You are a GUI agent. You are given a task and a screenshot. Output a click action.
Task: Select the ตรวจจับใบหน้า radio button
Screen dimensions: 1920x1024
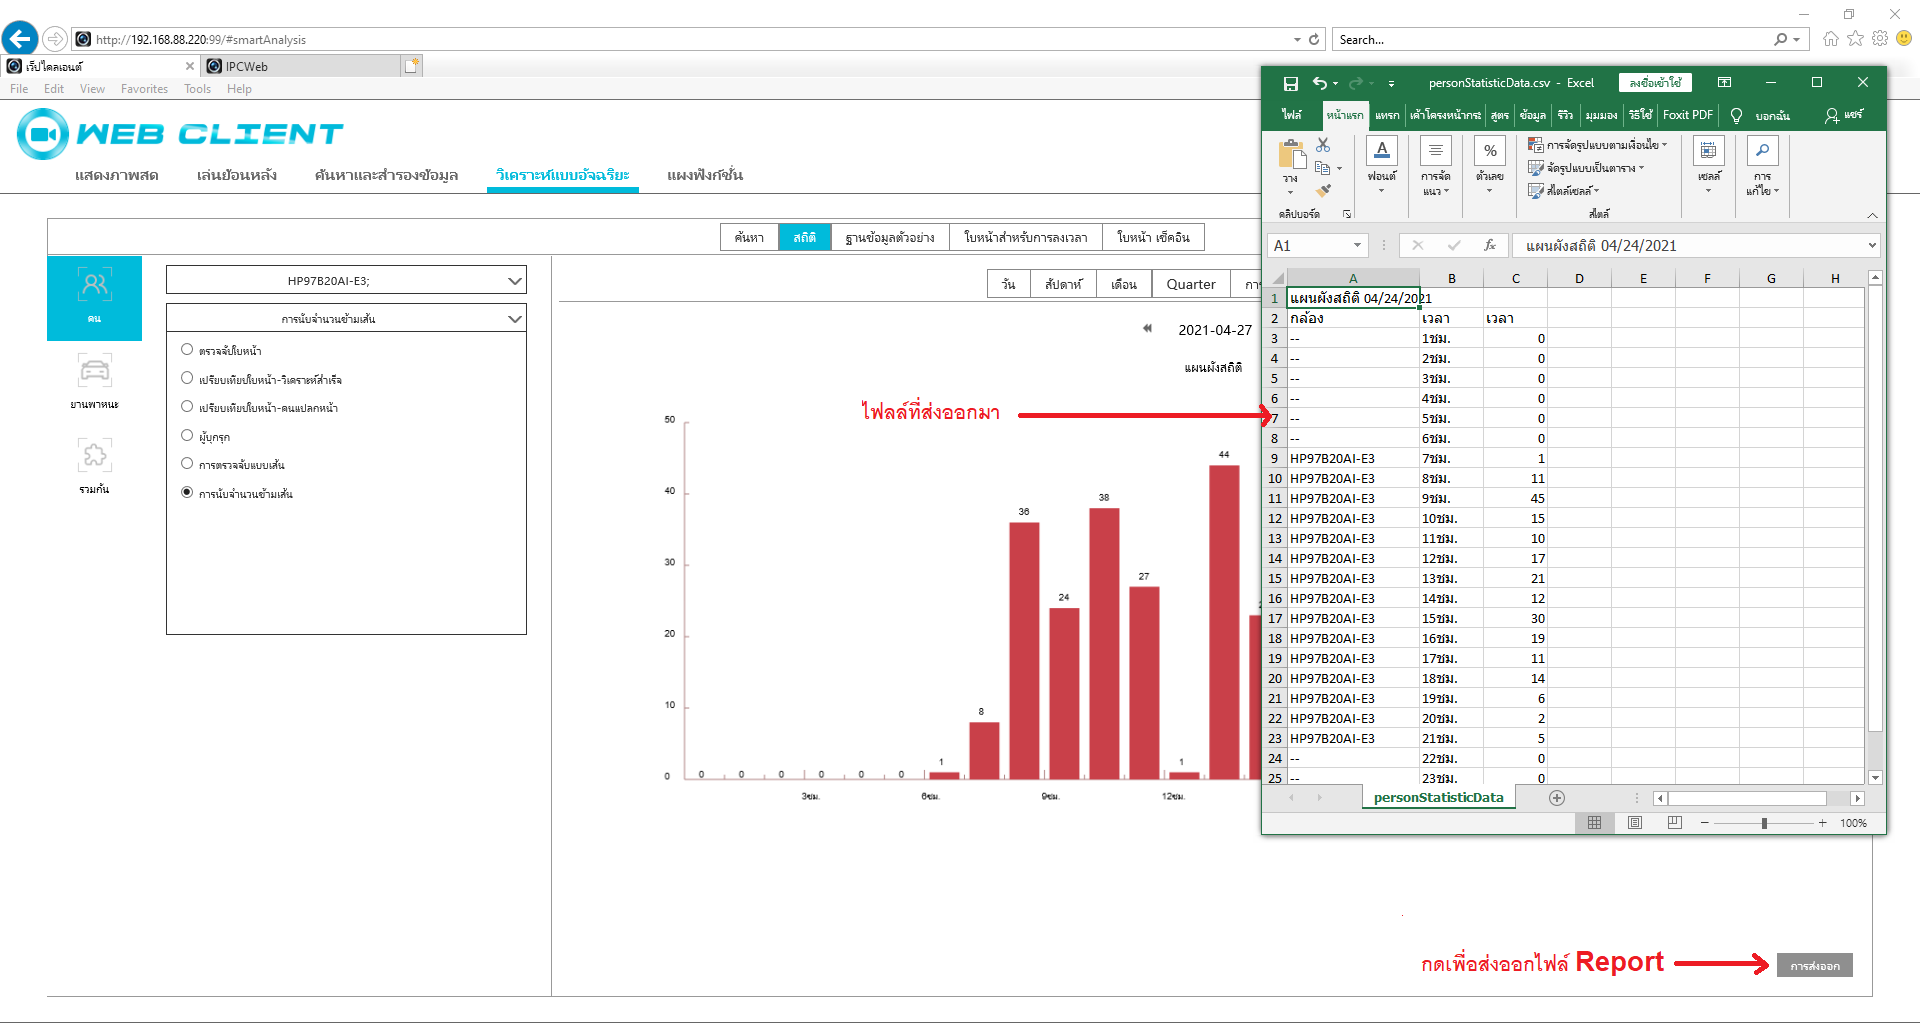click(x=187, y=350)
